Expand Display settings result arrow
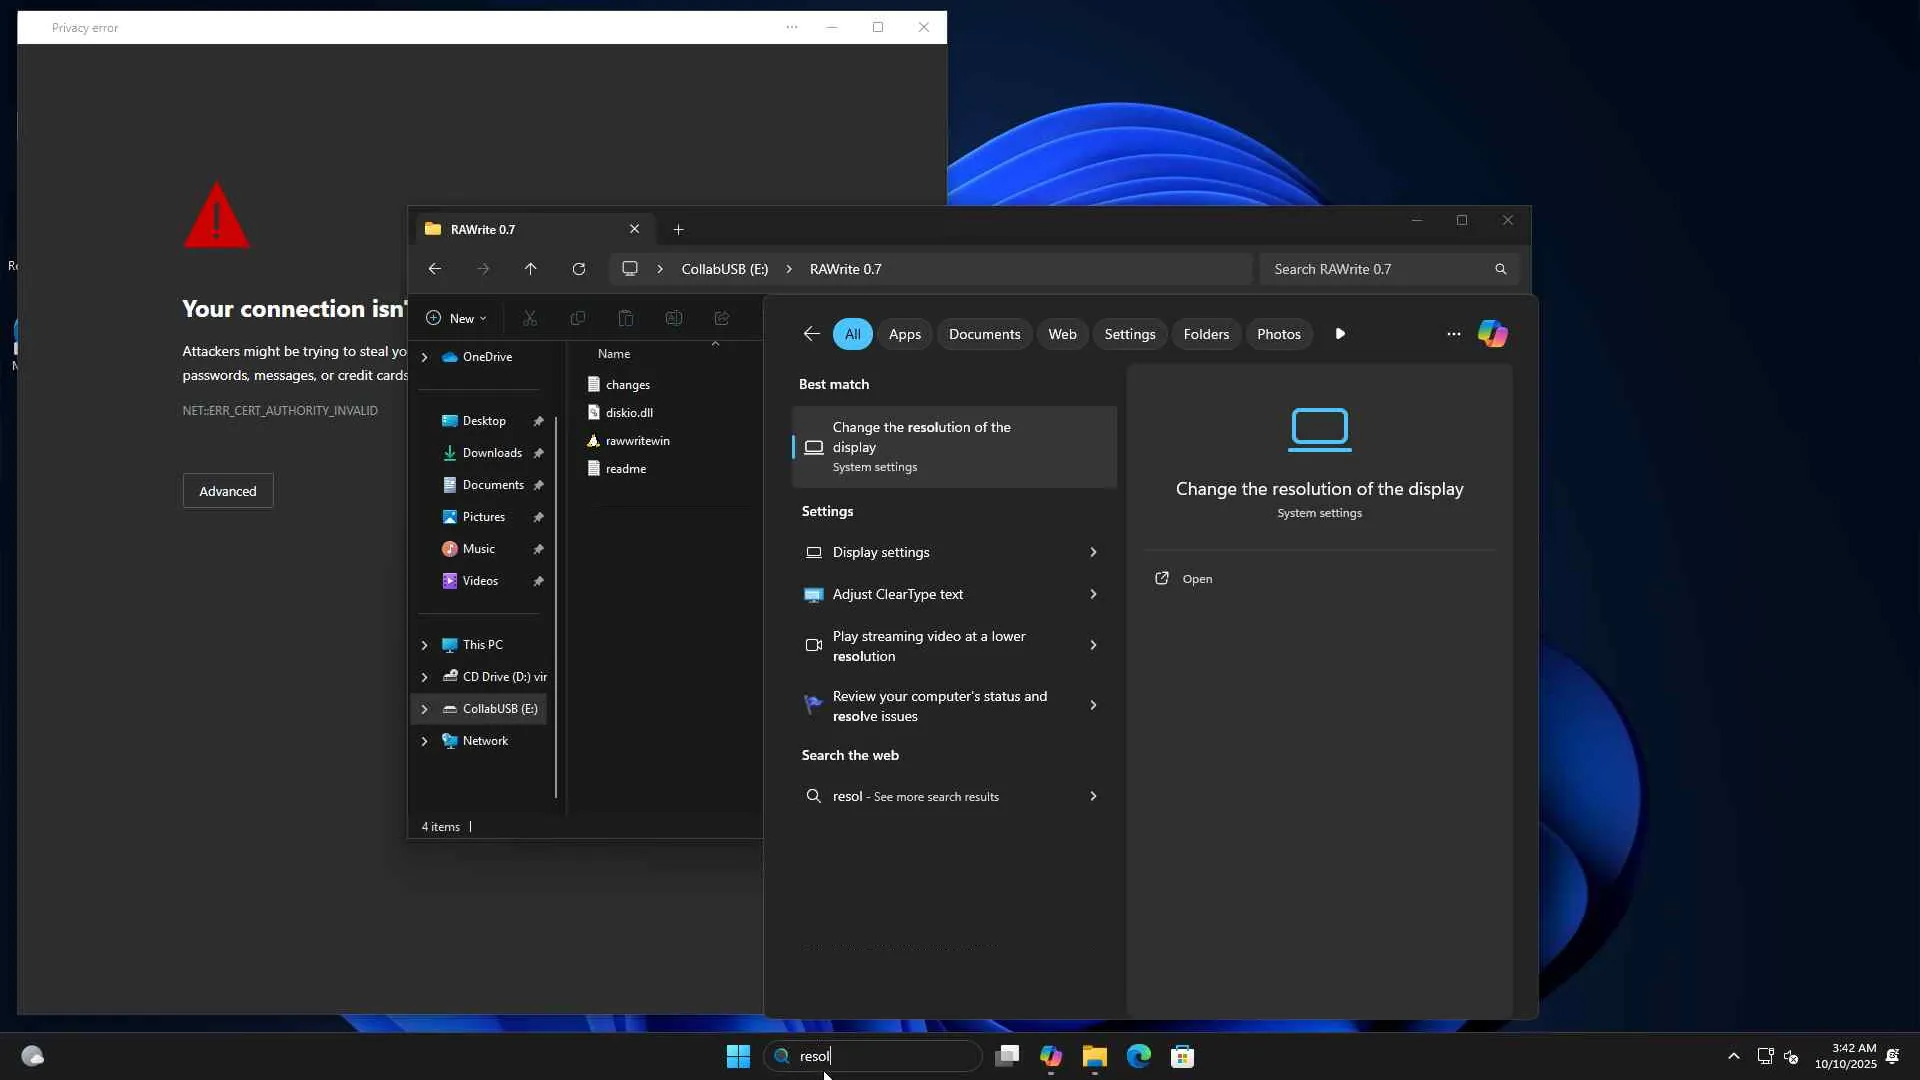This screenshot has height=1080, width=1920. [x=1093, y=552]
